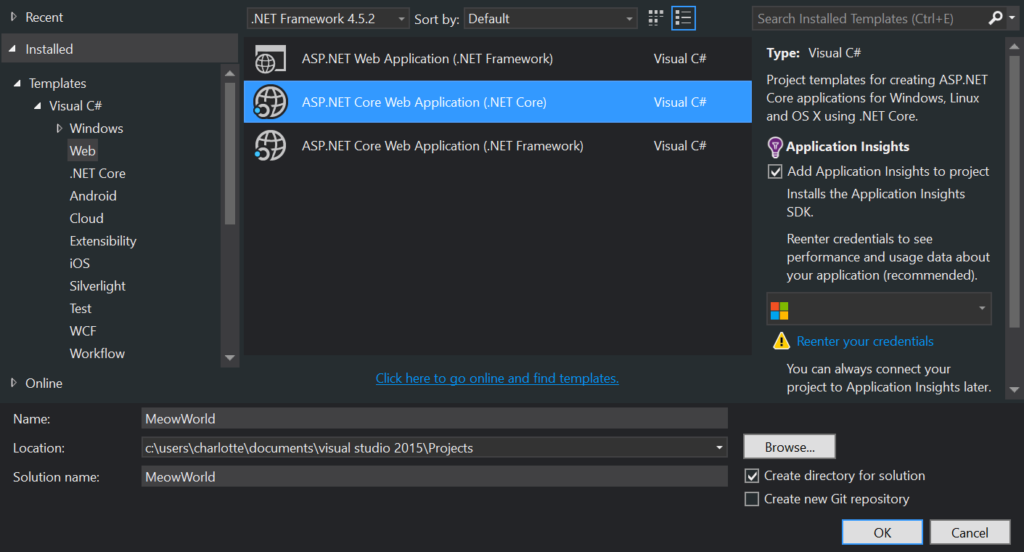The height and width of the screenshot is (552, 1024).
Task: Switch to small icons list view
Action: tap(684, 18)
